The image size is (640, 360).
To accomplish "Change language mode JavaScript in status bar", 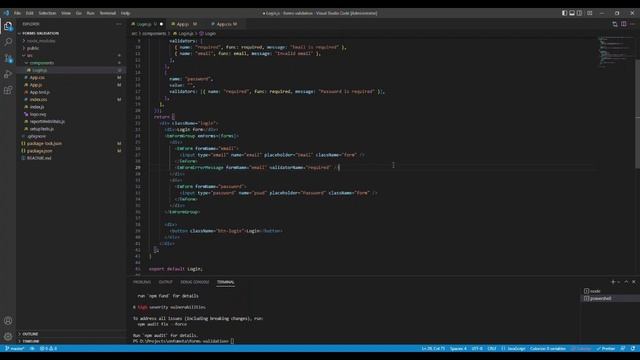I will (513, 349).
